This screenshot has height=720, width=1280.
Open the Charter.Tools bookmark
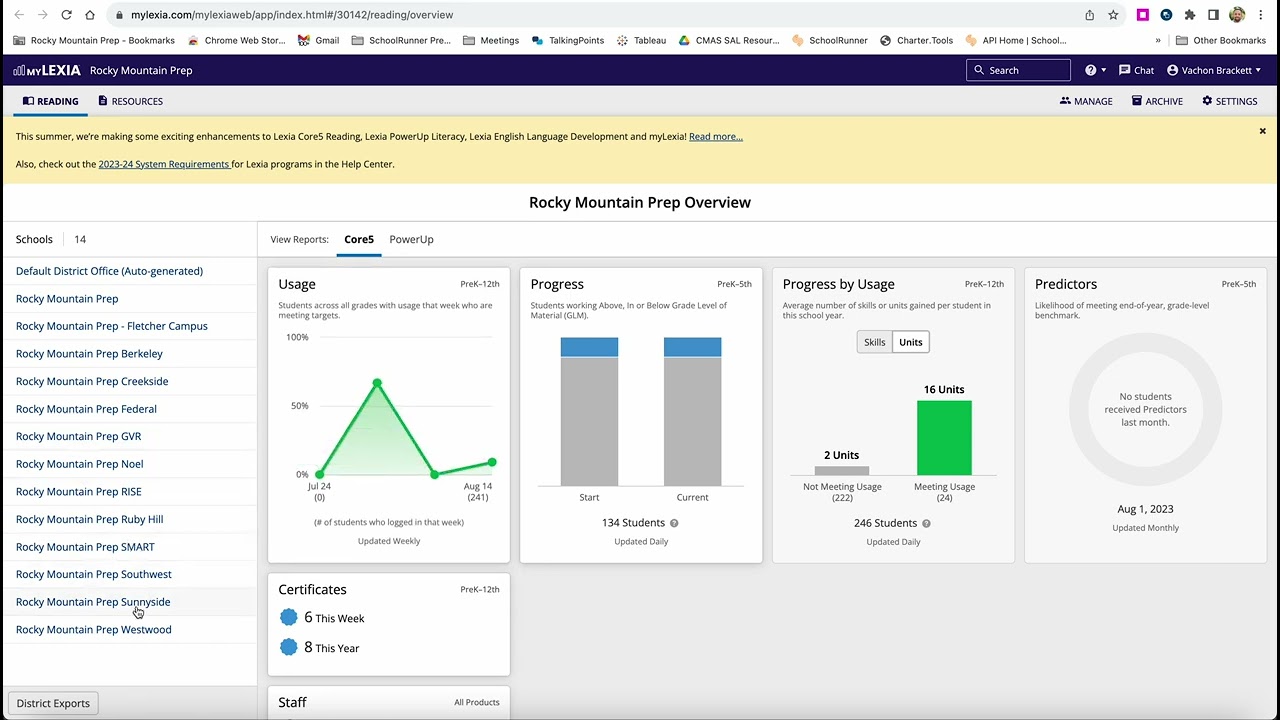pyautogui.click(x=916, y=41)
